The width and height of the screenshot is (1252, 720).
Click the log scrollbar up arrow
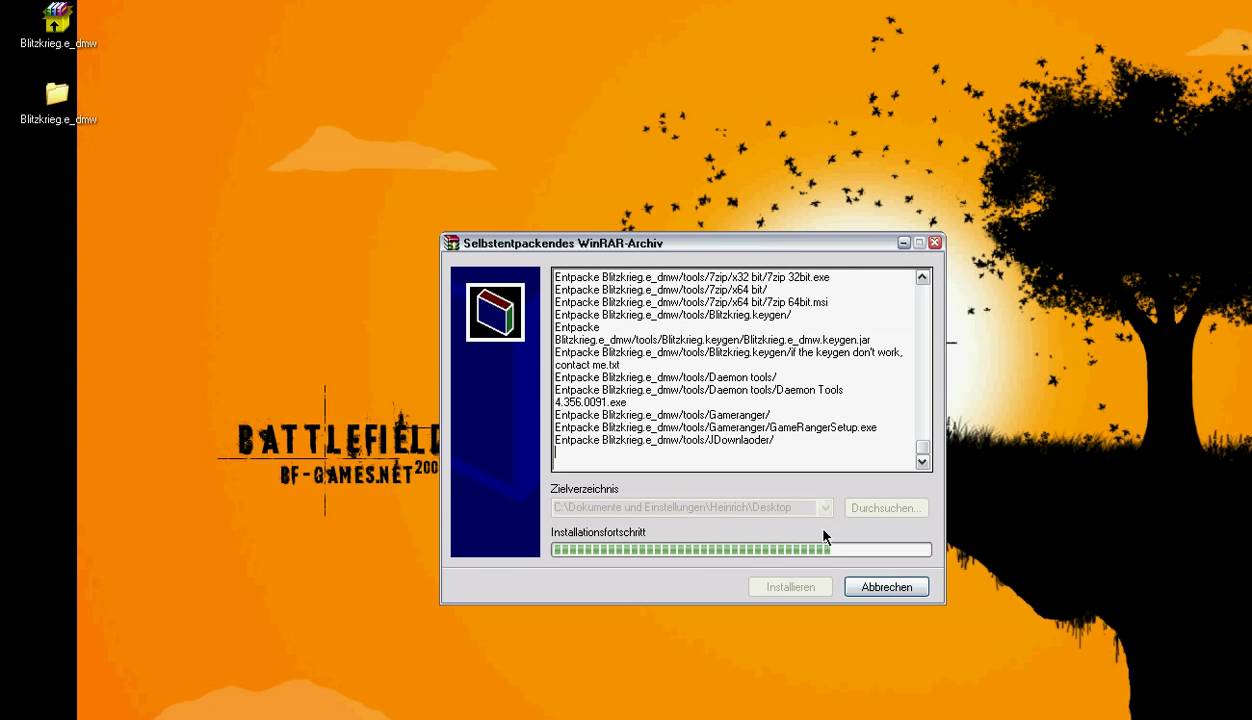923,277
